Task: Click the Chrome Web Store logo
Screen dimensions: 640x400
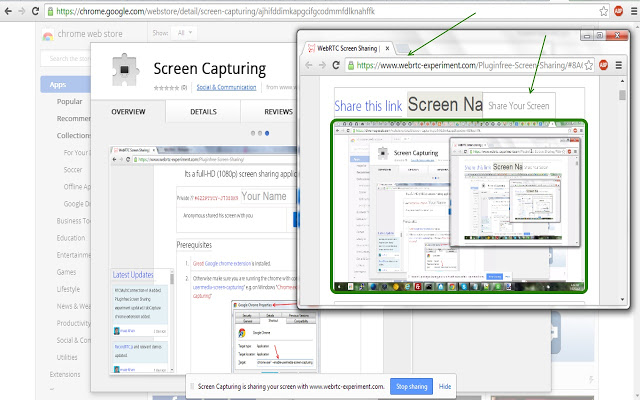Action: [x=82, y=34]
